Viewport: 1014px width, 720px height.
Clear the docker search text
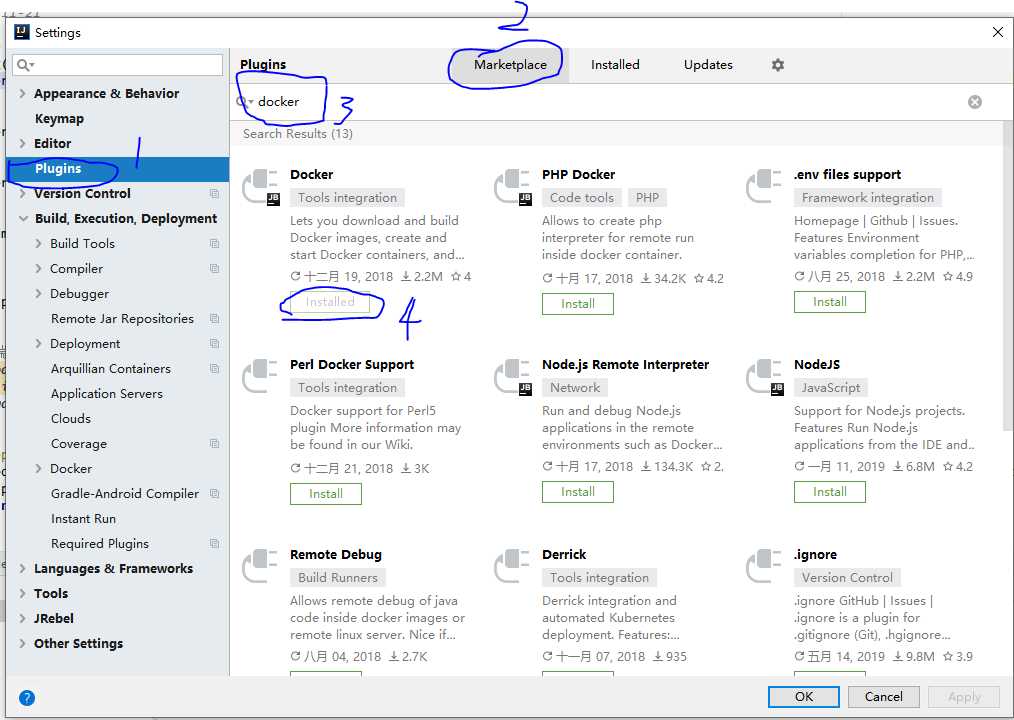(975, 102)
